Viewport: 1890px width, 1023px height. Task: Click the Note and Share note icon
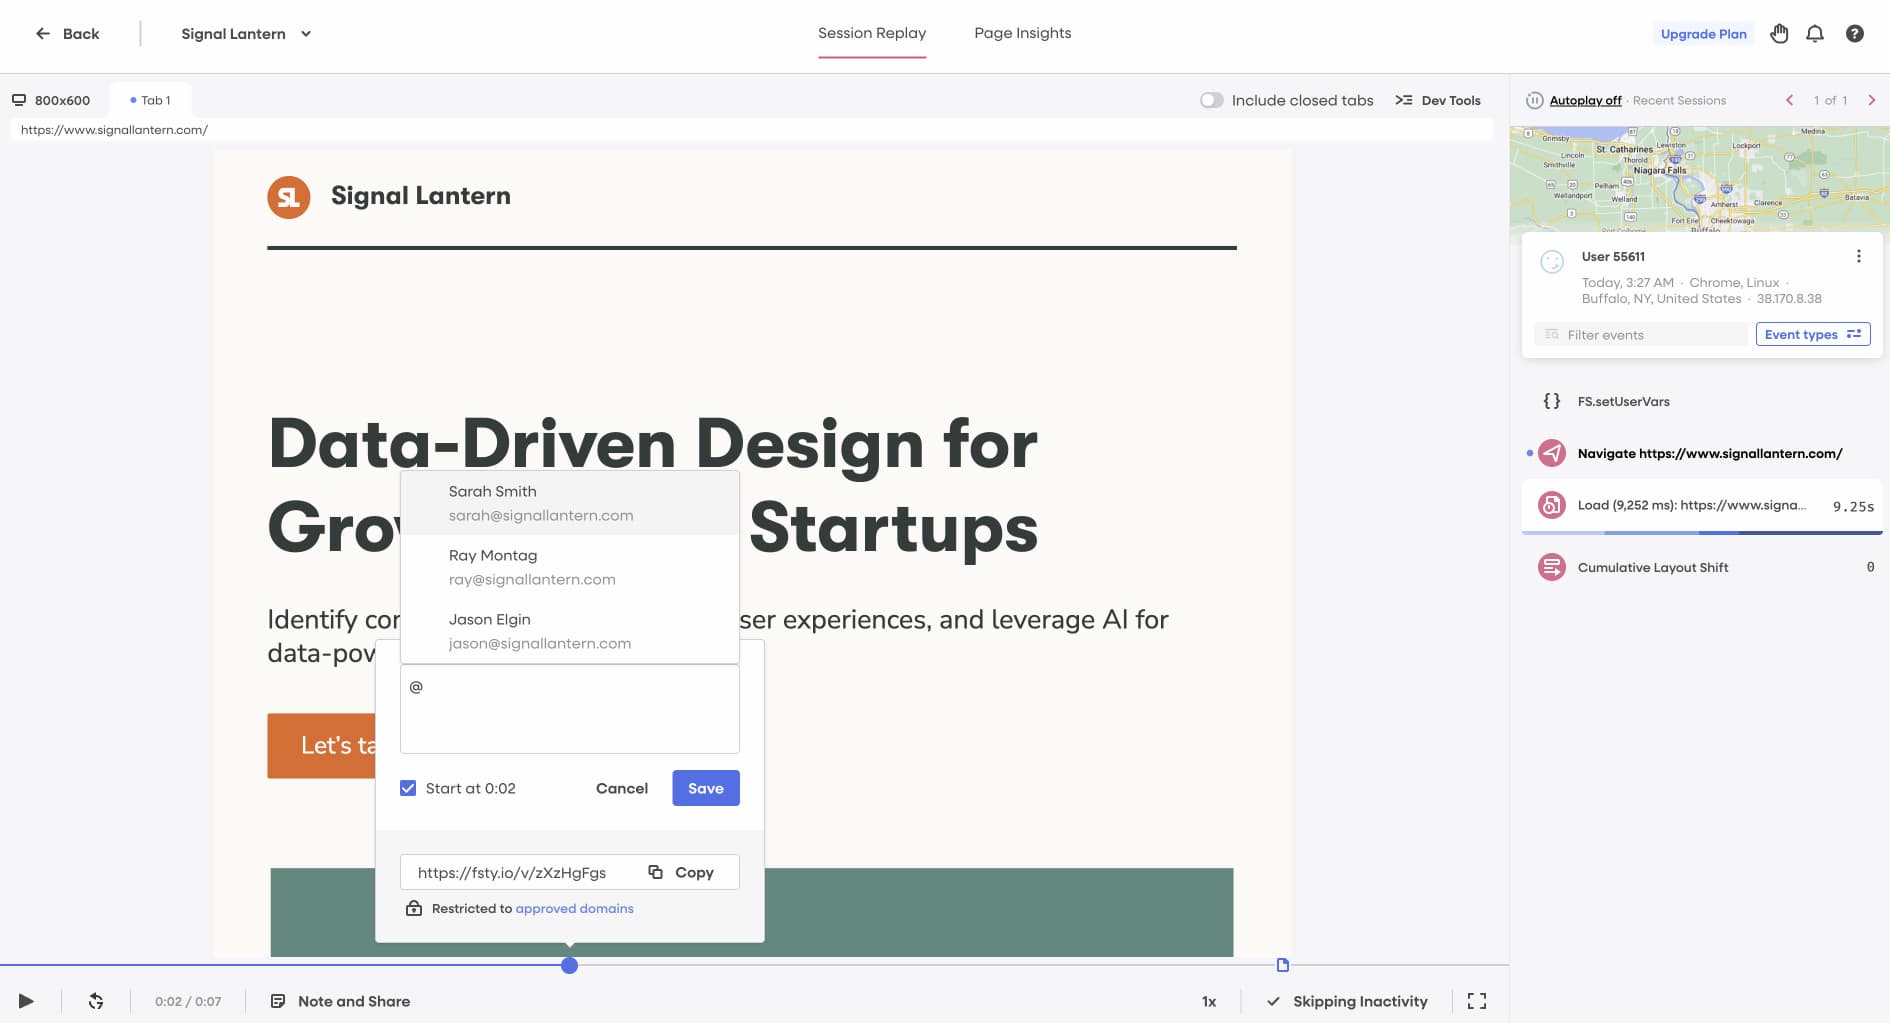[x=278, y=1001]
